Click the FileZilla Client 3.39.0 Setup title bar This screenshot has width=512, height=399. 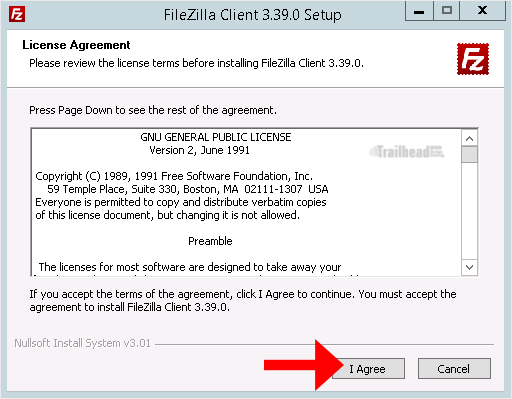click(x=252, y=15)
